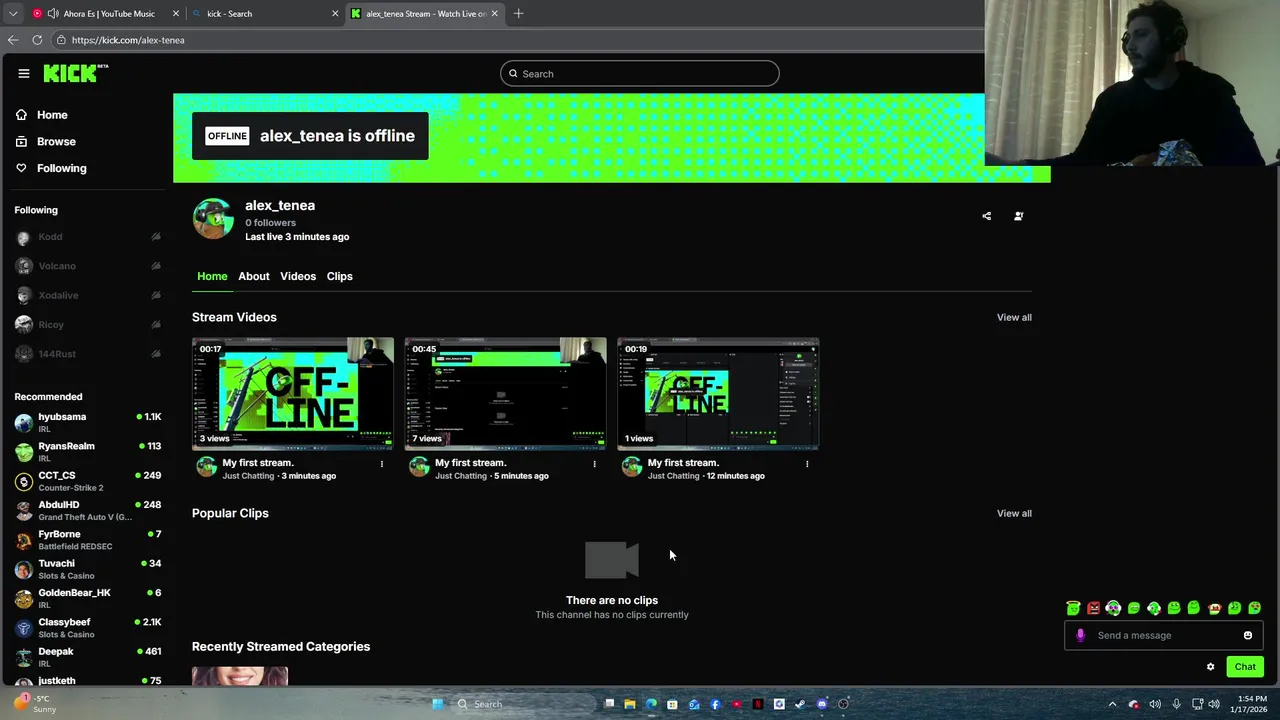Open tab search dropdown arrow
The image size is (1280, 720).
pos(13,14)
